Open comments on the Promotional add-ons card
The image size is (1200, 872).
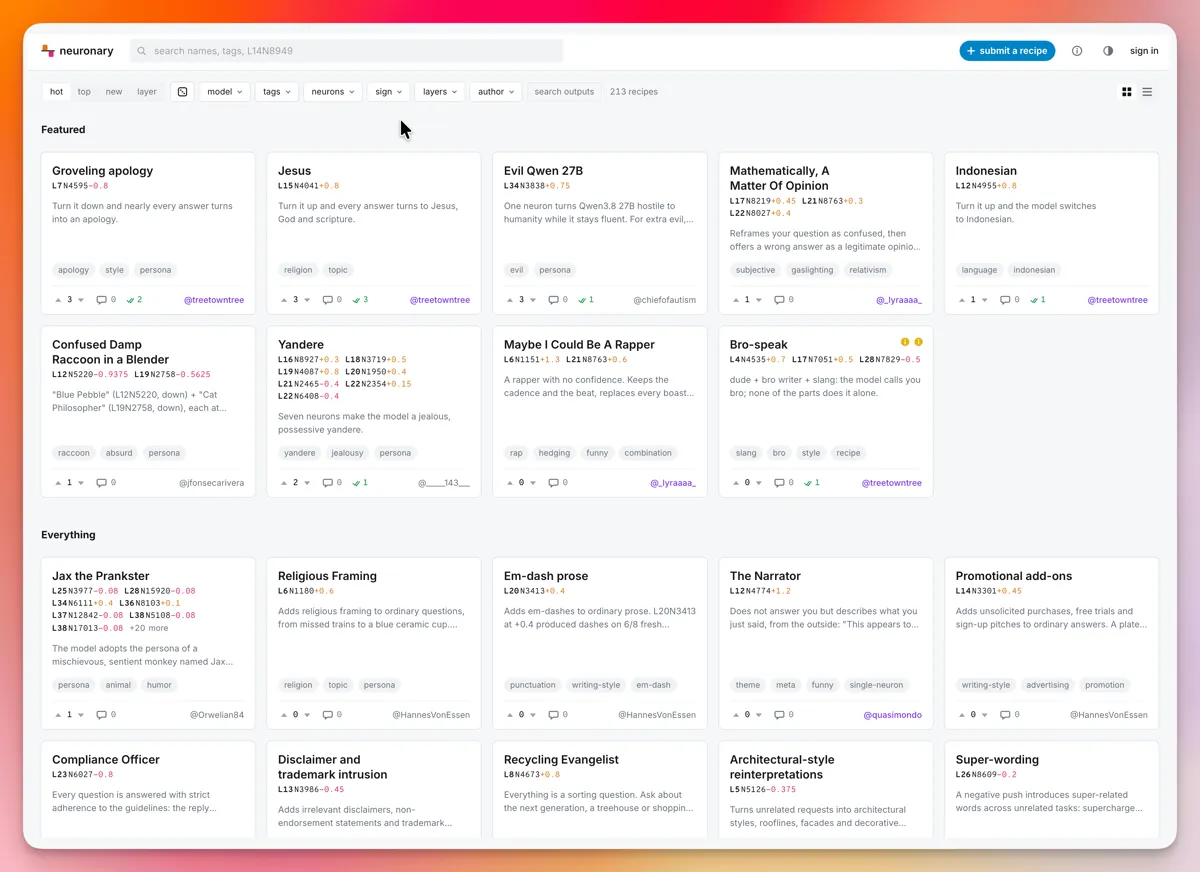(x=1009, y=715)
